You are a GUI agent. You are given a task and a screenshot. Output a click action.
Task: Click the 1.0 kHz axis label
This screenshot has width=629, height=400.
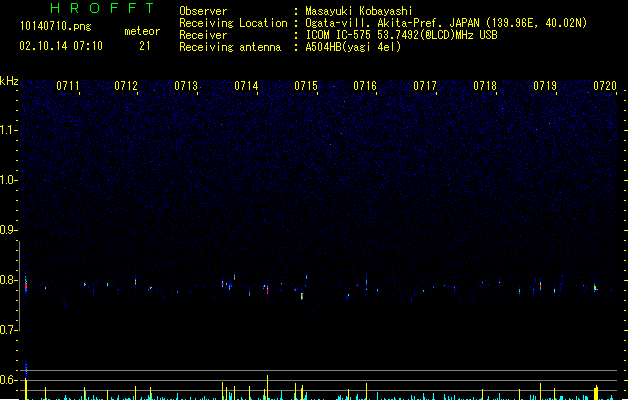8,180
